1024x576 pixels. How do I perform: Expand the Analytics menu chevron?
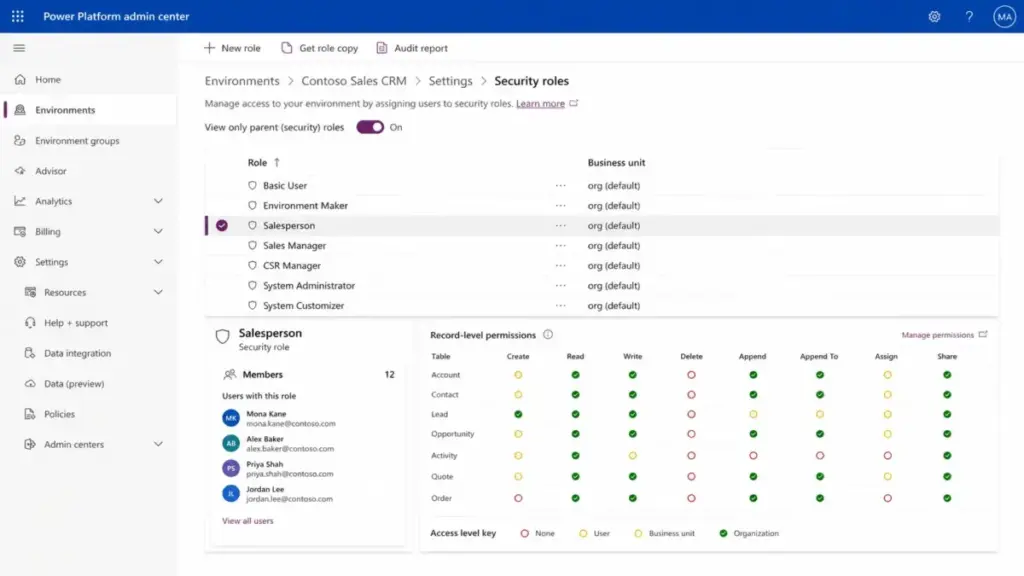click(x=158, y=201)
